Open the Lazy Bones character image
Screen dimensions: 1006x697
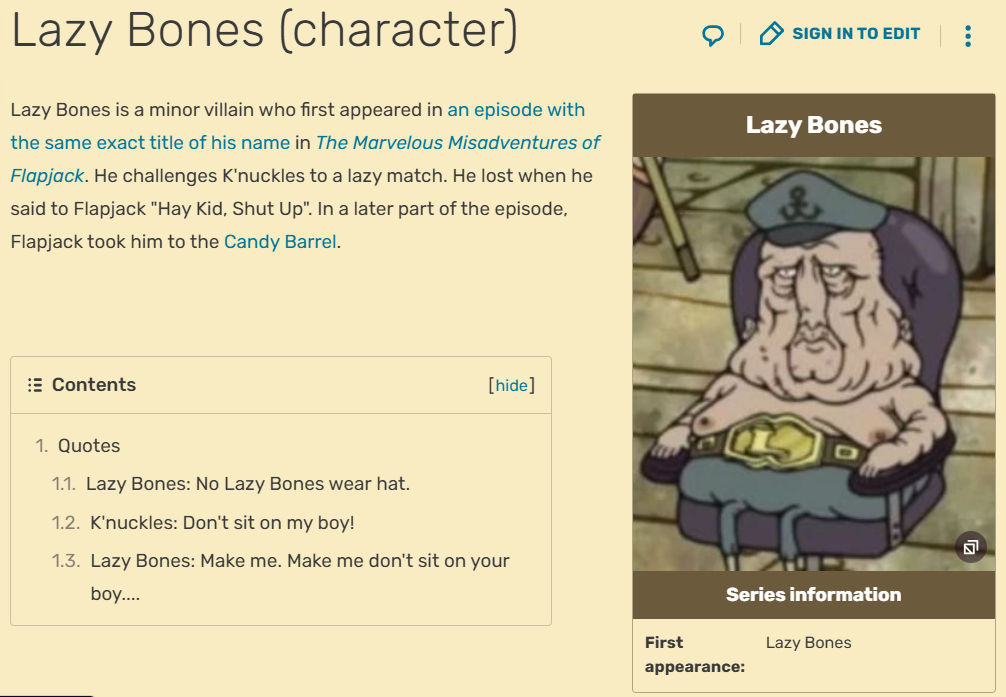[x=814, y=364]
